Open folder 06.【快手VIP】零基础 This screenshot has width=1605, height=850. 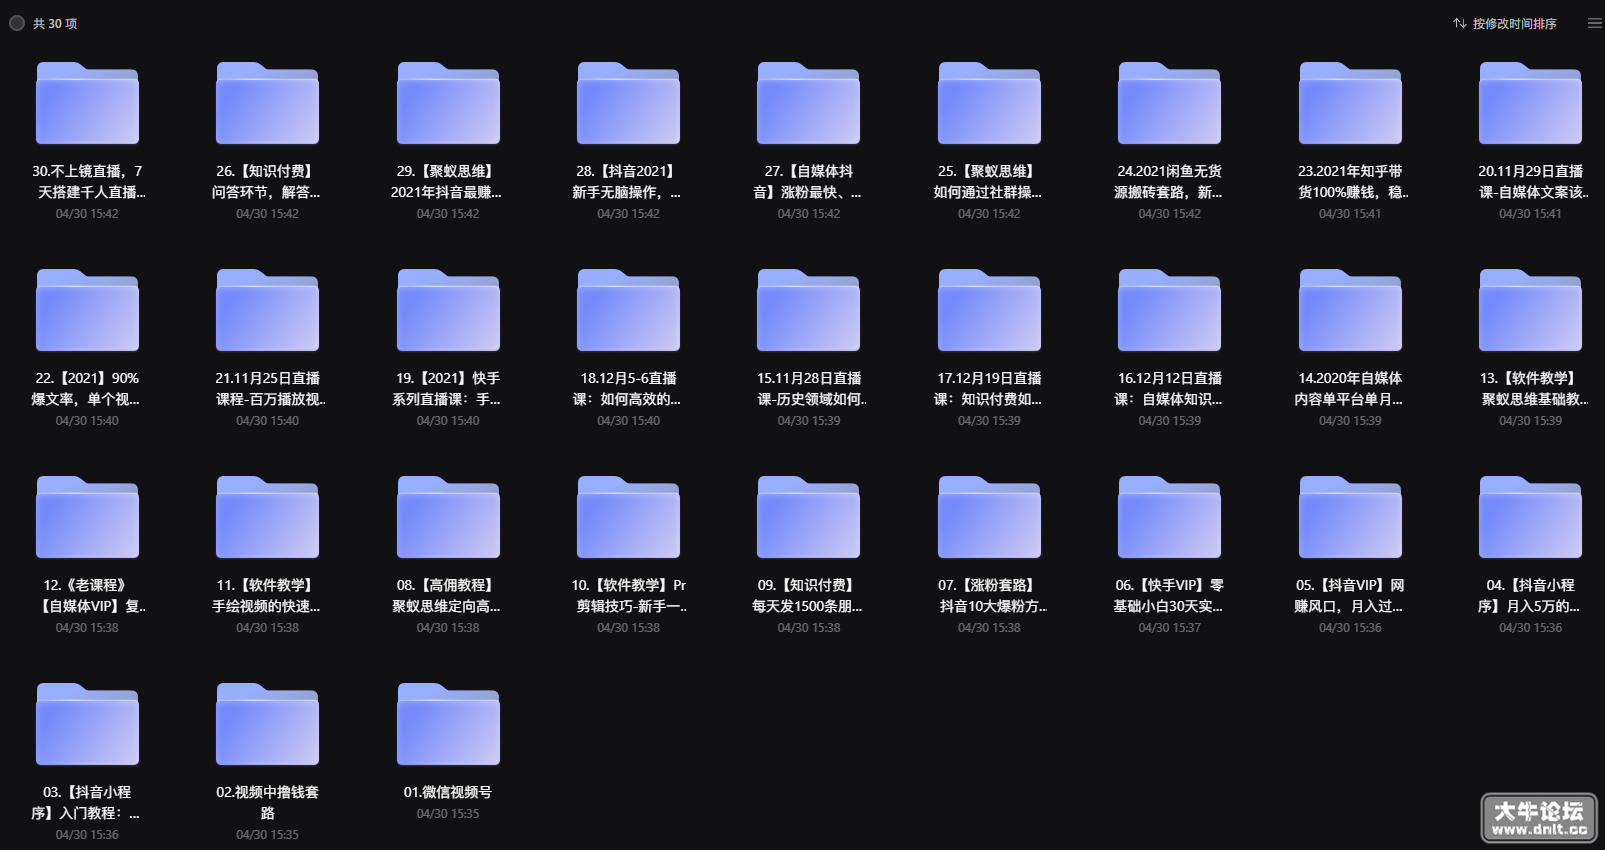click(x=1169, y=517)
